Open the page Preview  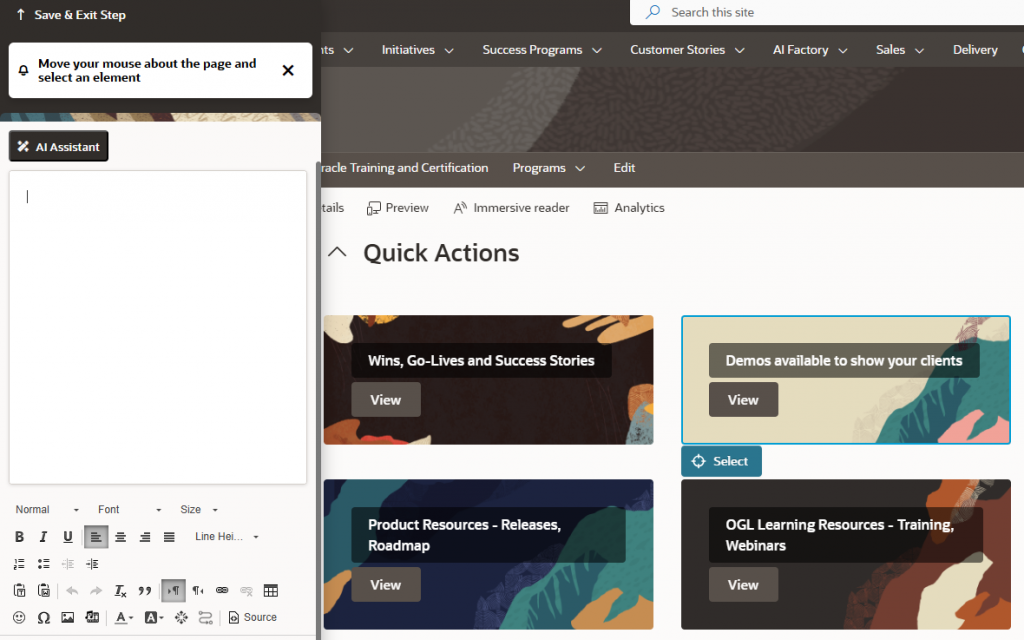(x=397, y=208)
